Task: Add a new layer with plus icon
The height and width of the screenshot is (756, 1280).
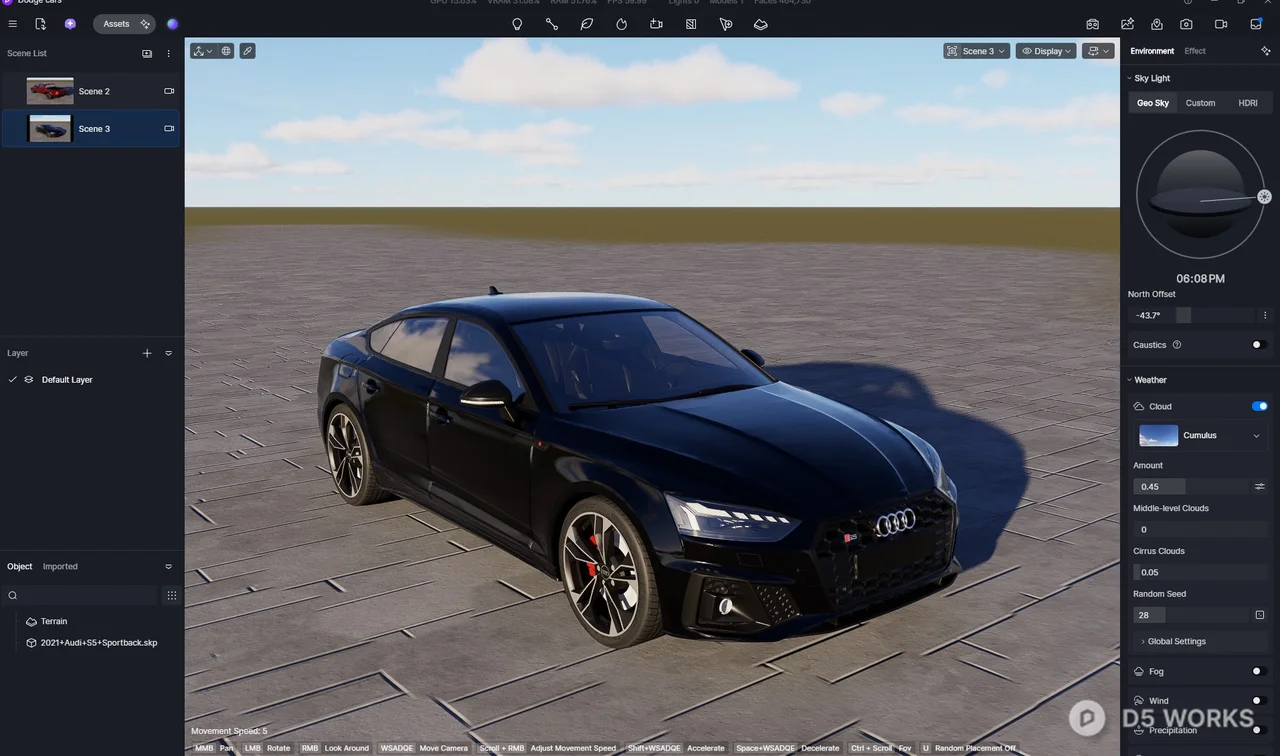Action: pyautogui.click(x=147, y=353)
